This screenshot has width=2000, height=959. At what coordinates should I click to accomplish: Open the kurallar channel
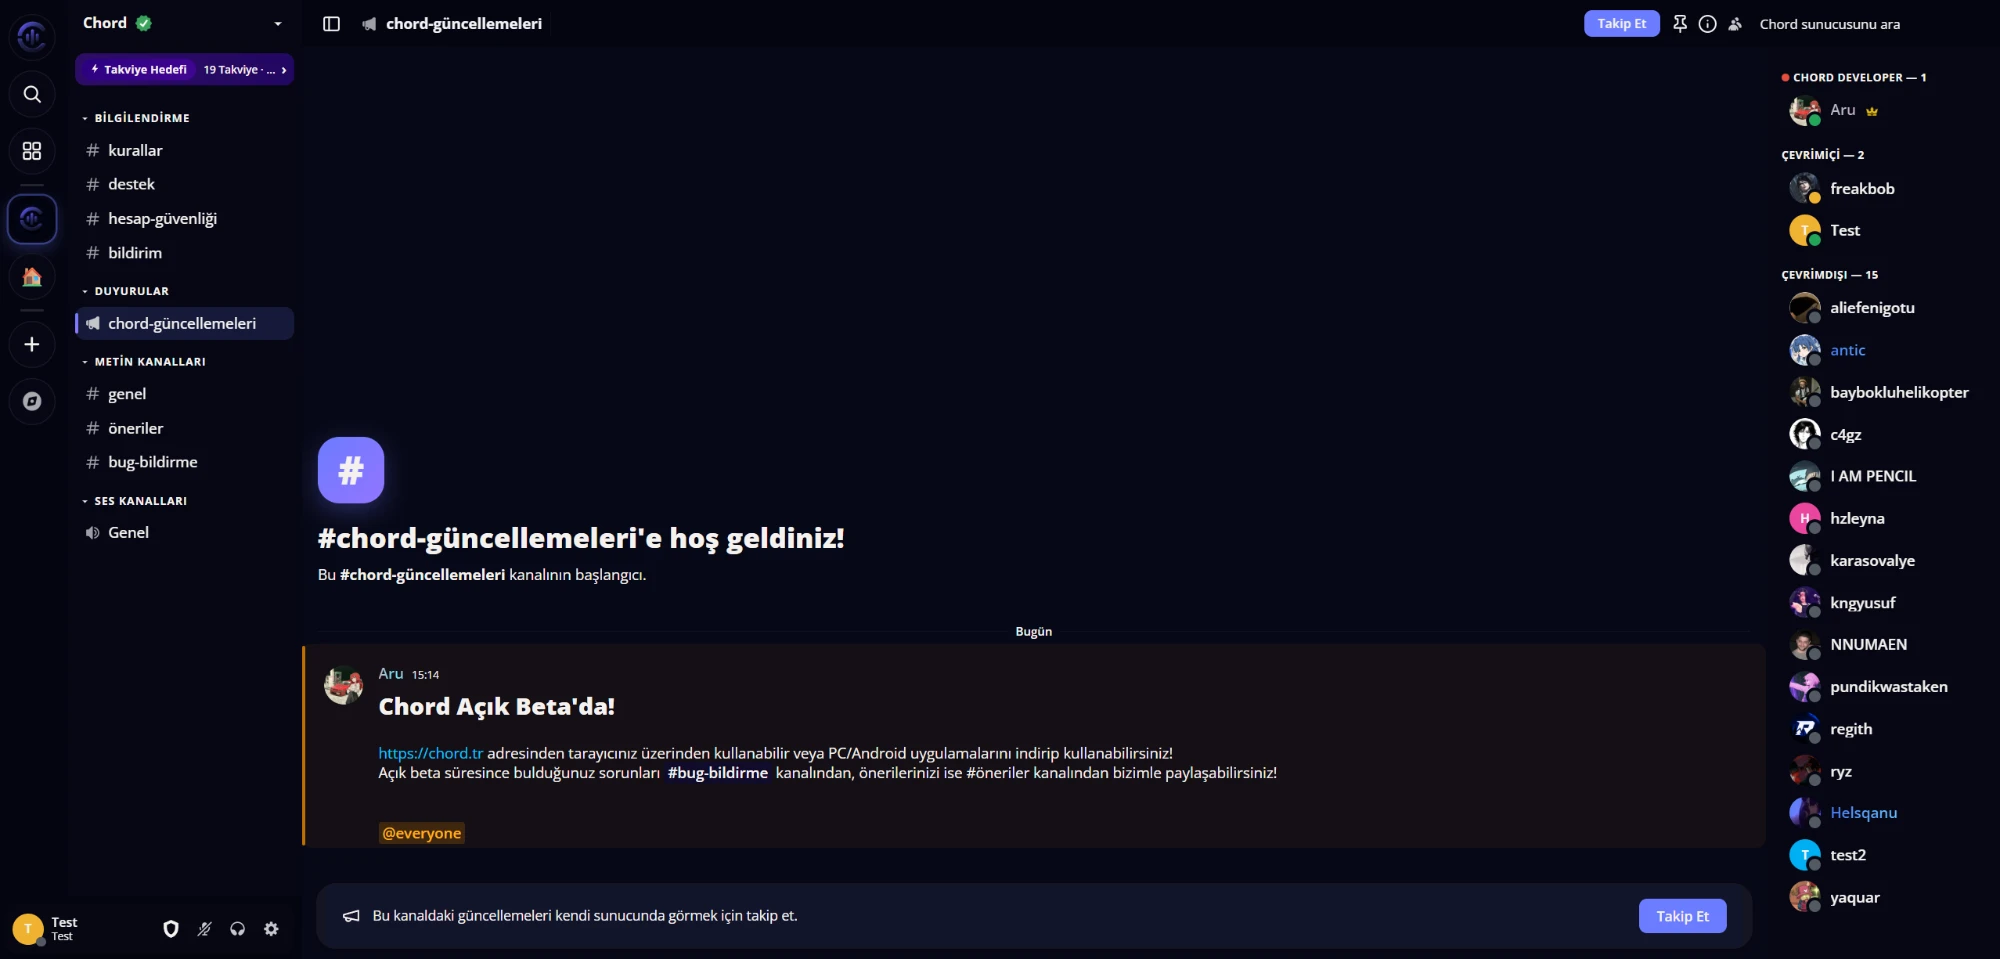[185, 150]
